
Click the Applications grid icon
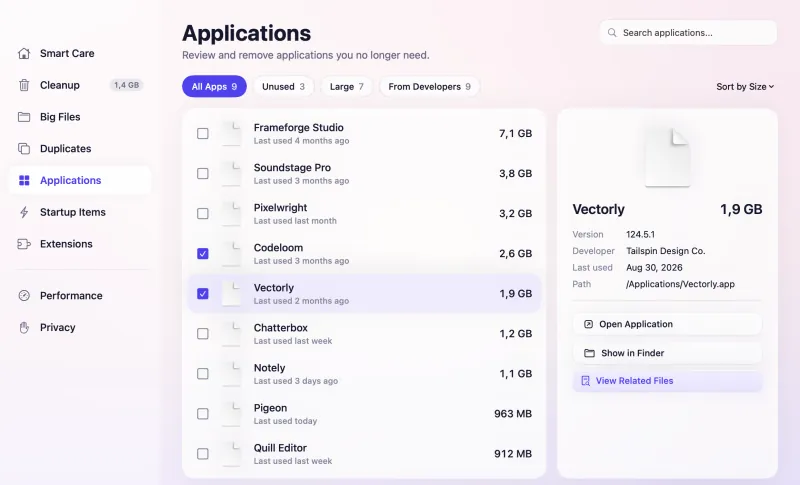24,181
